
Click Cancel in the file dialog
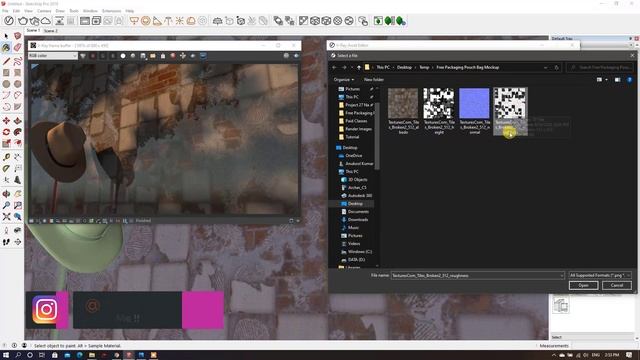(x=617, y=285)
